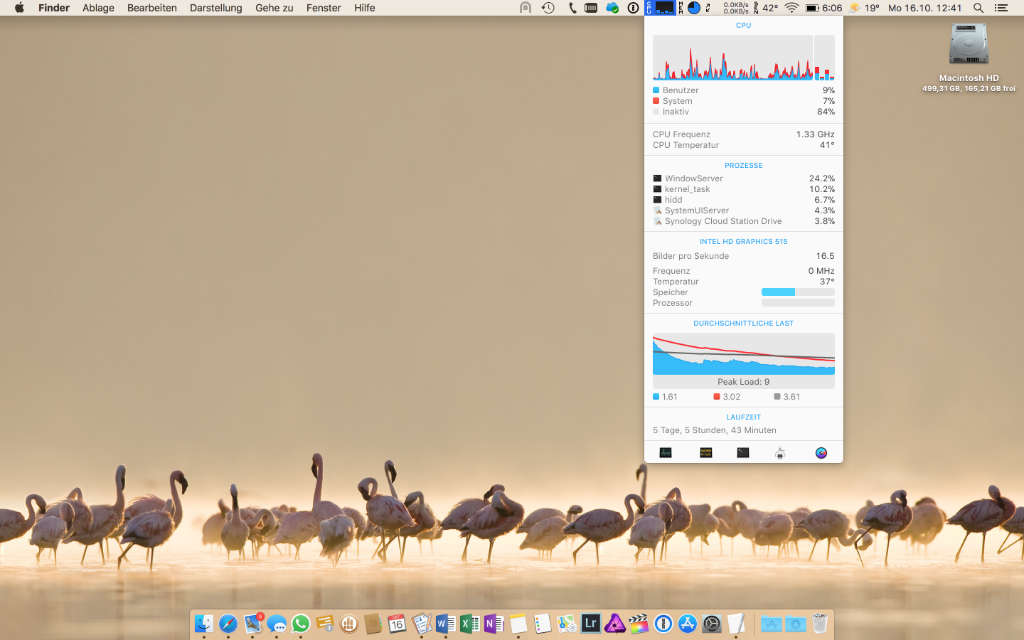This screenshot has height=640, width=1024.
Task: Open Synology Cloud Station menu bar icon
Action: click(x=612, y=8)
